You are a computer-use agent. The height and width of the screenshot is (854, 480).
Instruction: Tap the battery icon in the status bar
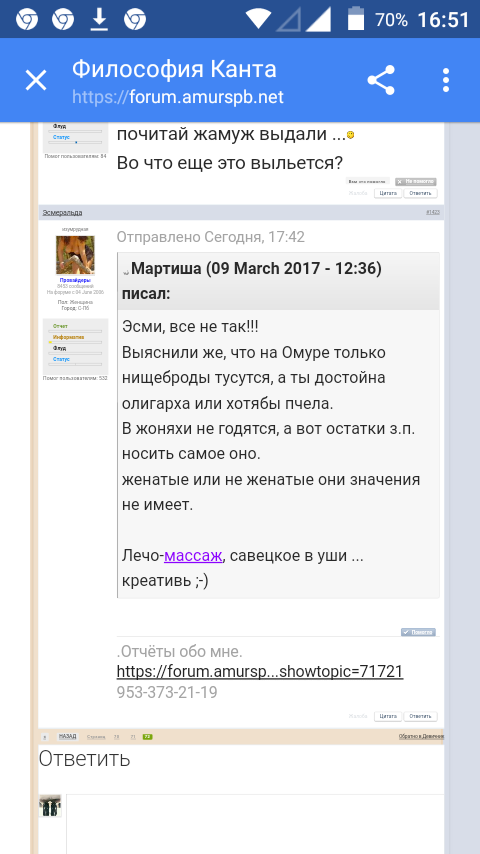[x=356, y=18]
